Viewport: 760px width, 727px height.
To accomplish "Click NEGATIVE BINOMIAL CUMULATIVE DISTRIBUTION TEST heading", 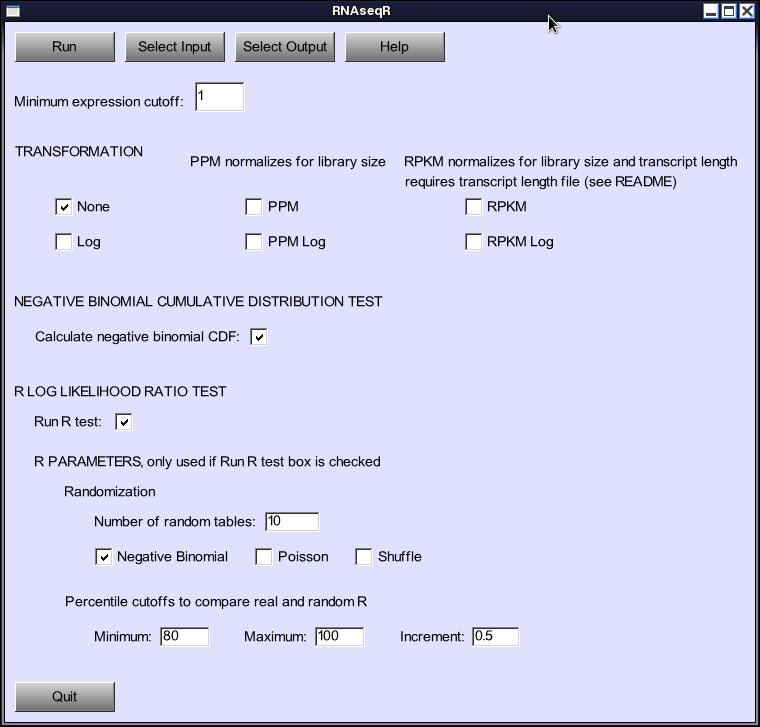I will point(198,301).
